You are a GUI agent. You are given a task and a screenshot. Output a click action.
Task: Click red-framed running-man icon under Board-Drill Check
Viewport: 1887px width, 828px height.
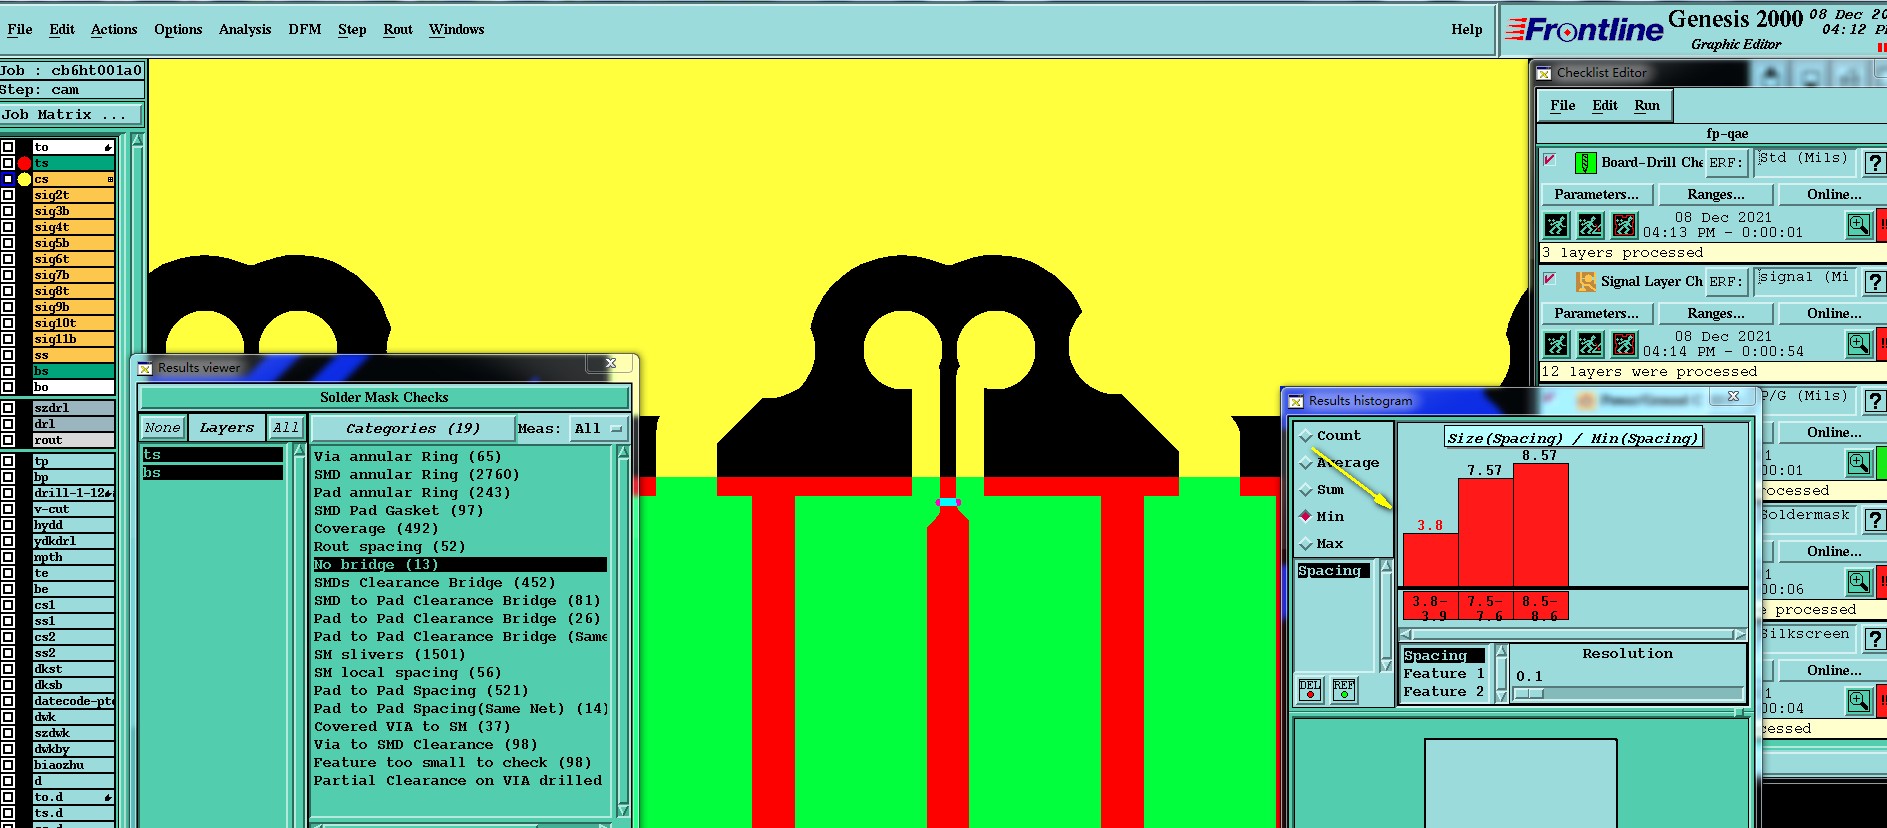[1624, 225]
